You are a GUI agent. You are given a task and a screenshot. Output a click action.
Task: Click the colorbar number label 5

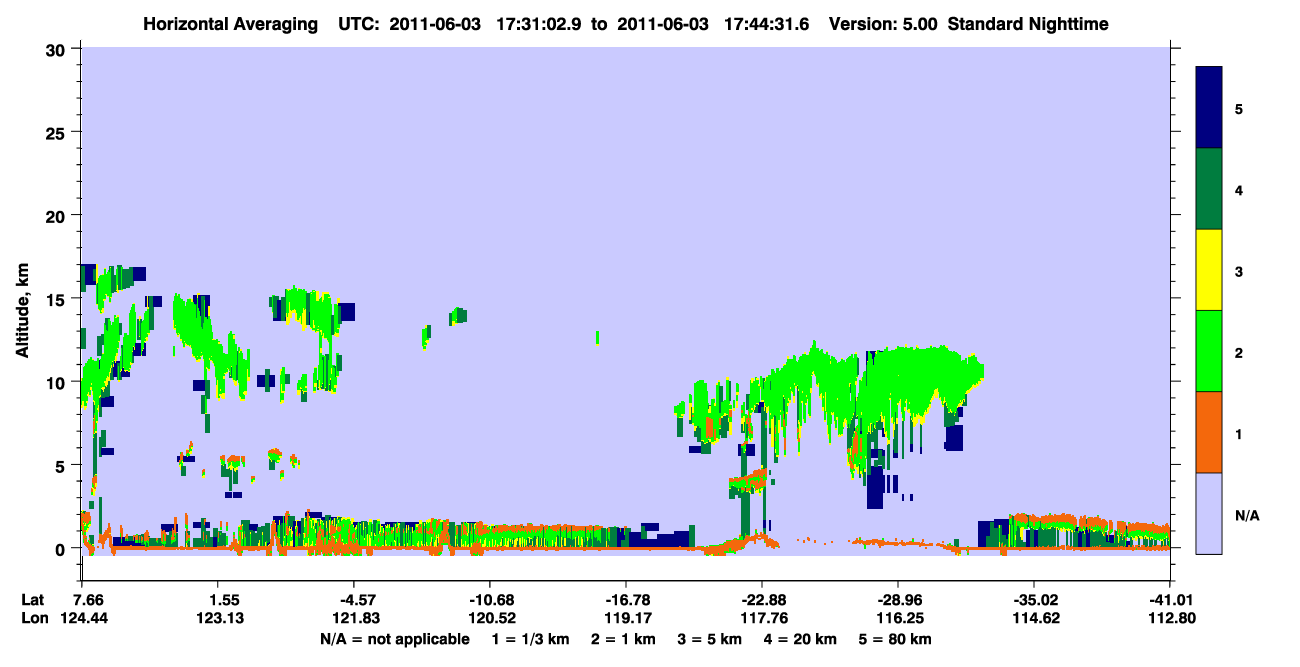tap(1238, 108)
